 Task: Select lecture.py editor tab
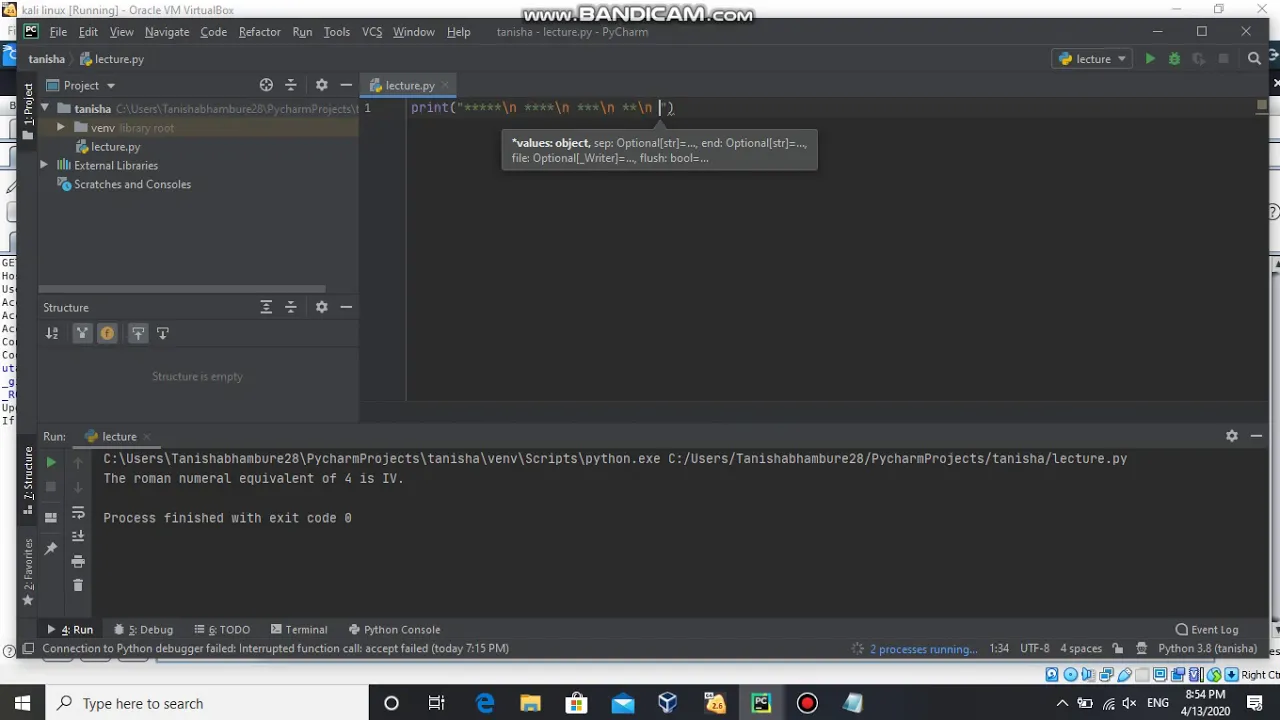tap(410, 85)
